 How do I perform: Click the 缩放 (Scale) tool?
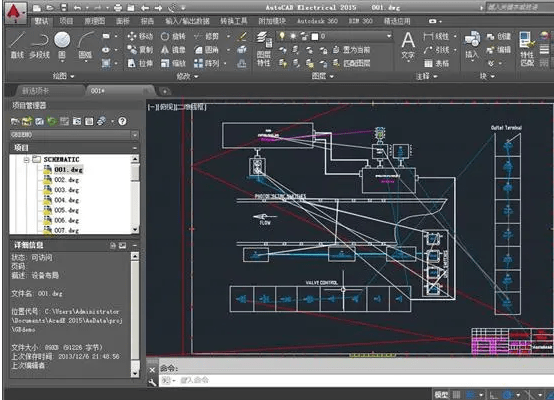tap(173, 63)
